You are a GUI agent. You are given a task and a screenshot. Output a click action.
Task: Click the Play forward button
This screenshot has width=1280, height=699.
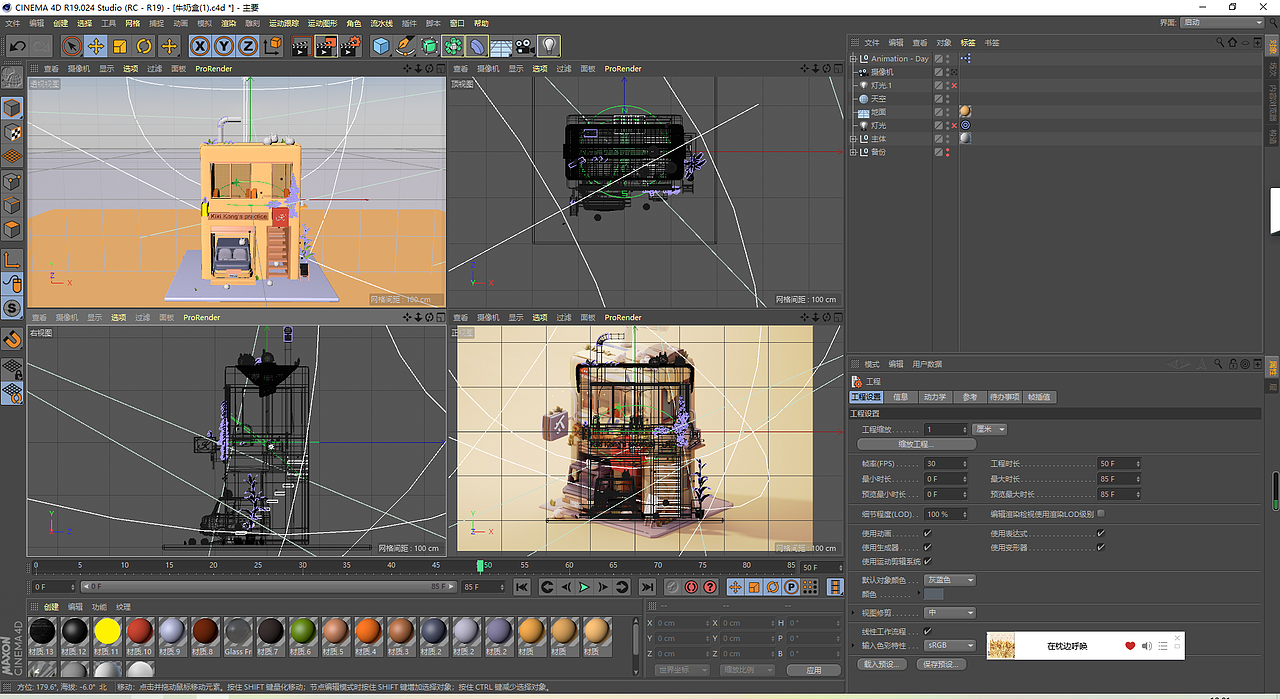coord(584,587)
